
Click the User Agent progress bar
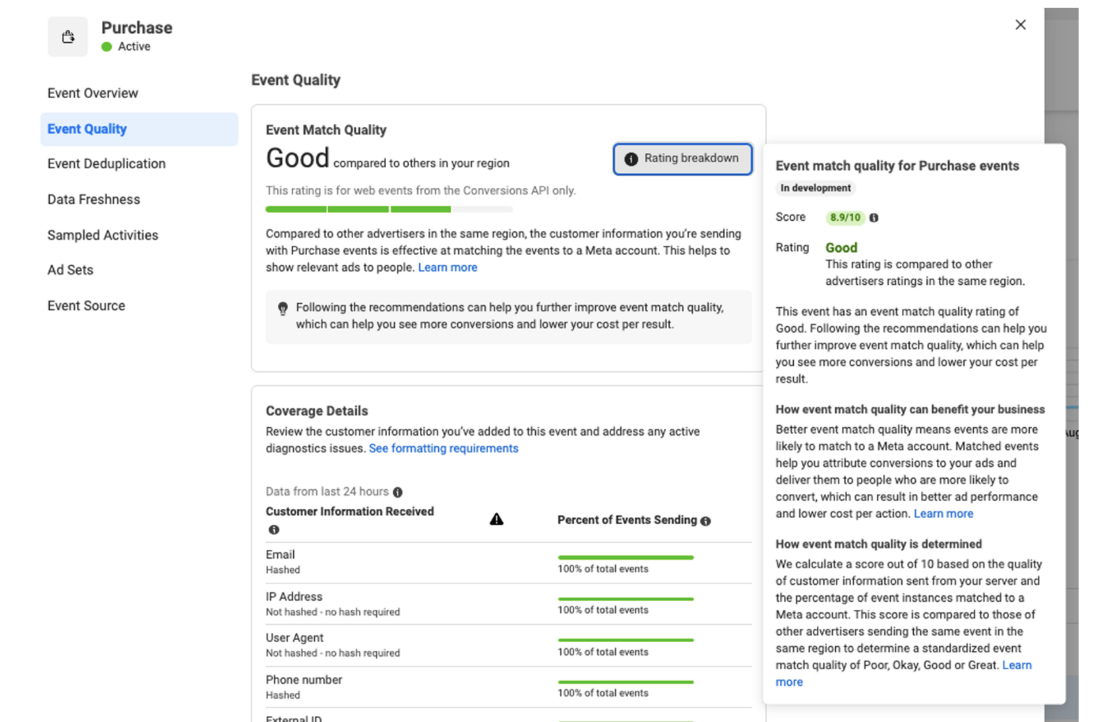(625, 640)
